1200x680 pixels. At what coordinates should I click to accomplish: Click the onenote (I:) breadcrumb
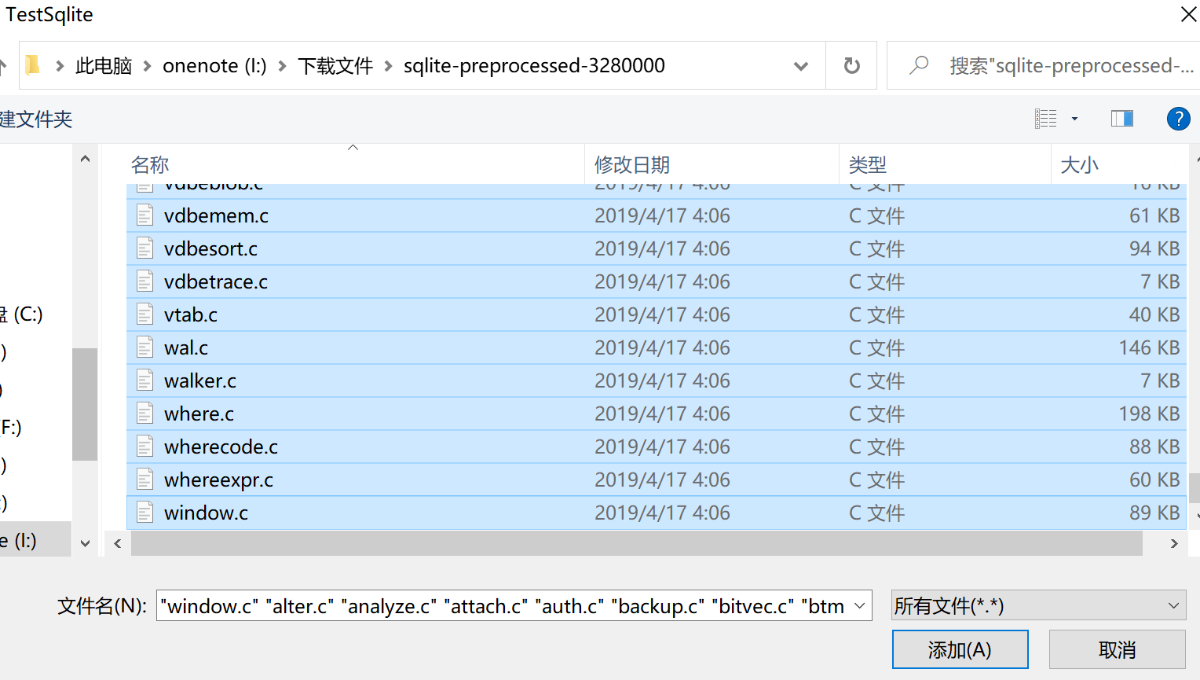(215, 66)
